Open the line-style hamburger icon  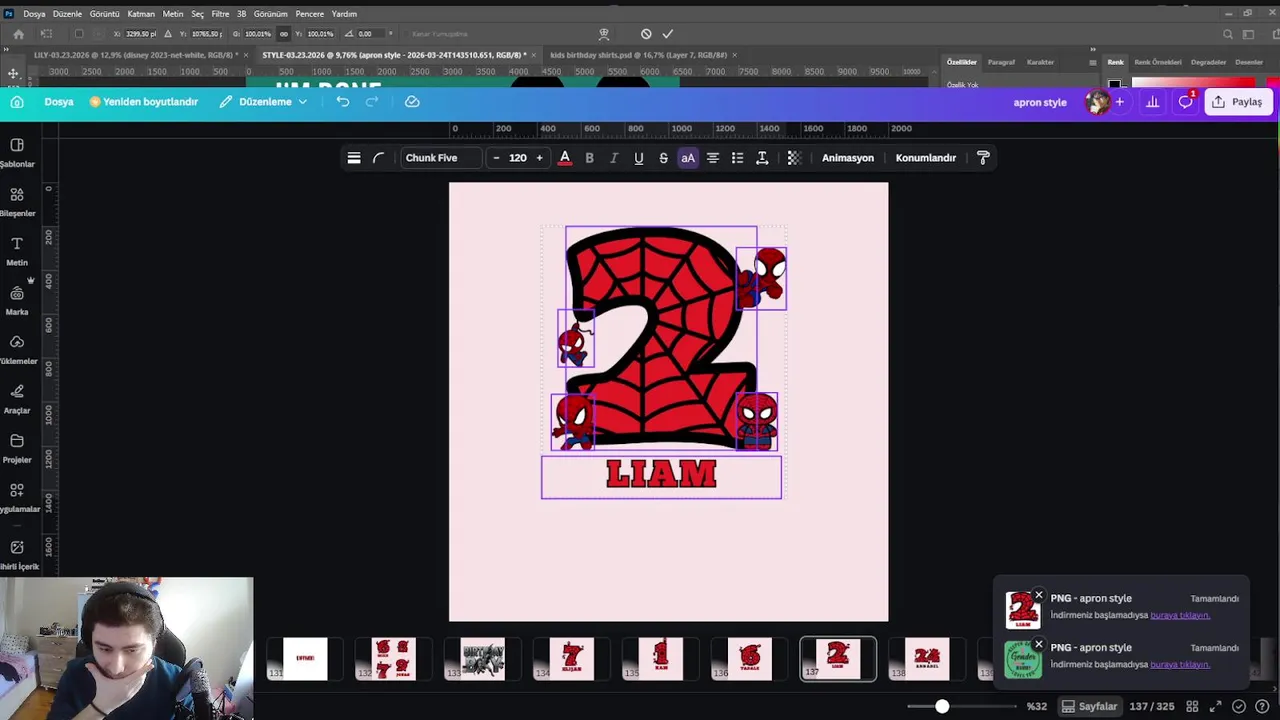point(354,158)
